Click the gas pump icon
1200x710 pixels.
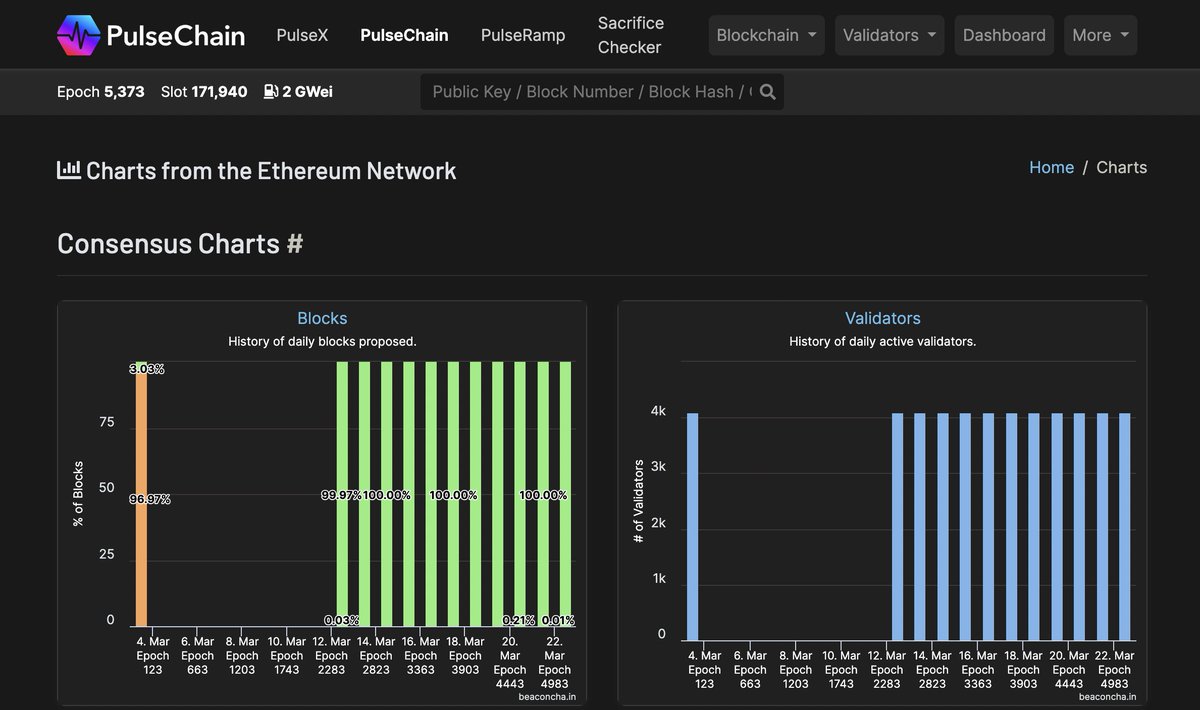pos(270,92)
